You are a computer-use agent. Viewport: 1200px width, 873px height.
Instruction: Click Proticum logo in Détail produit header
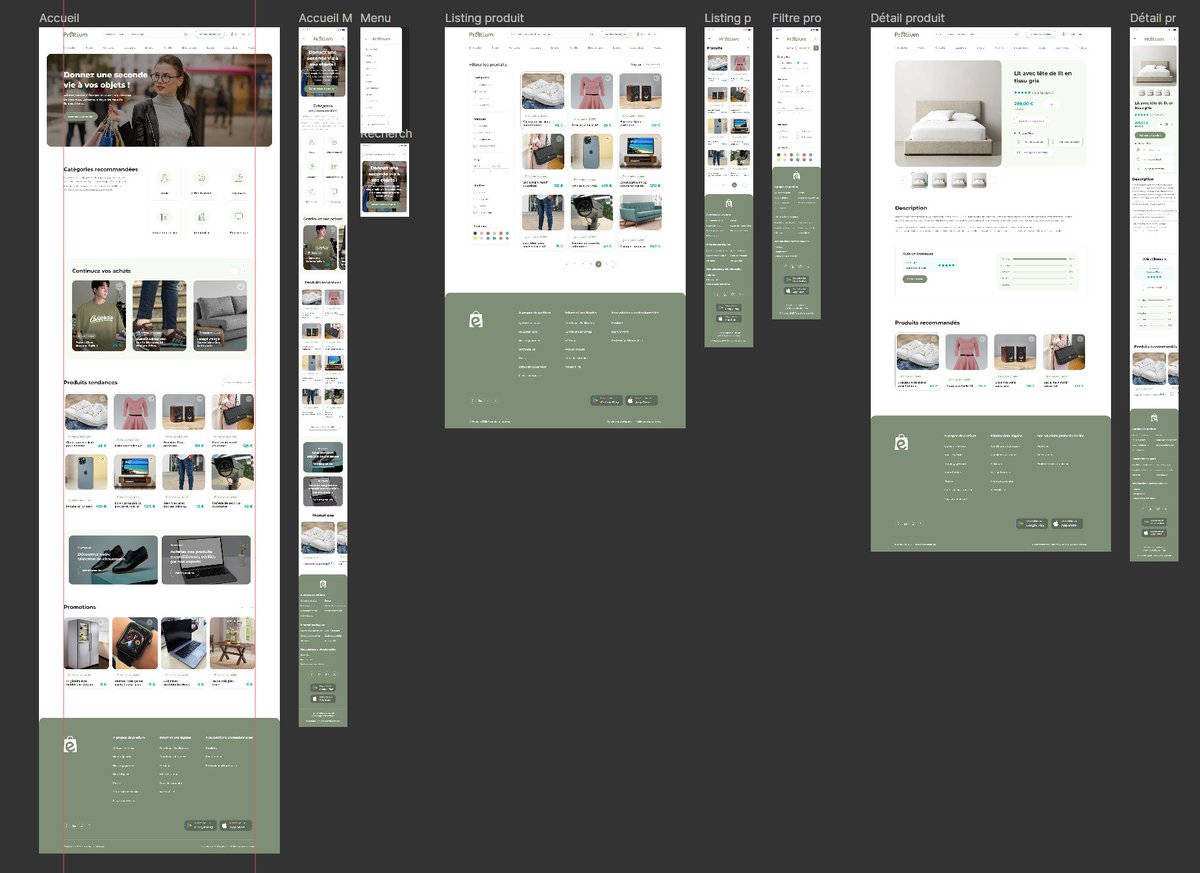(906, 35)
